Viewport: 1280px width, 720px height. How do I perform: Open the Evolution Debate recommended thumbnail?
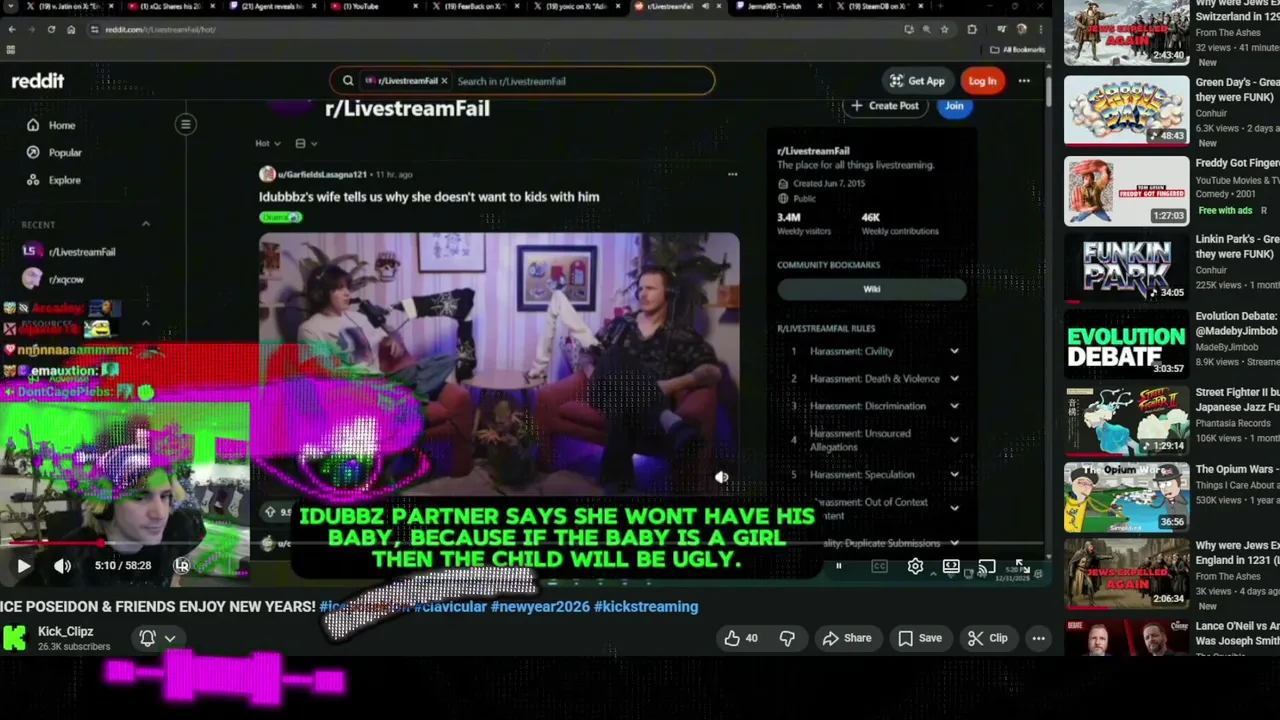[x=1126, y=343]
